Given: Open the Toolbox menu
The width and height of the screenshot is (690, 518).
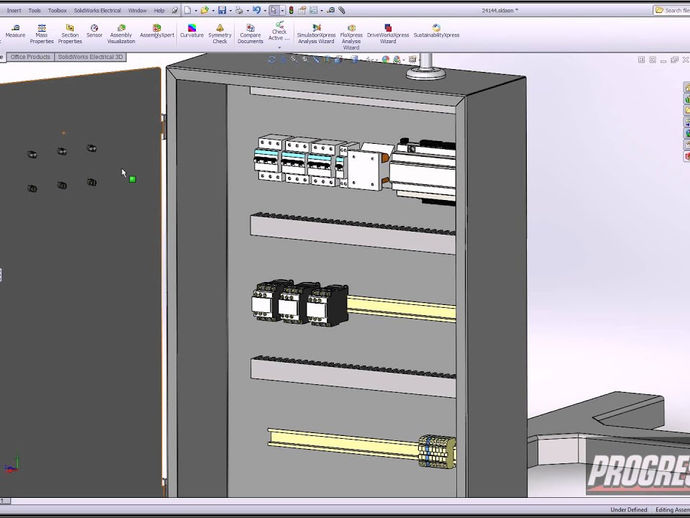Looking at the screenshot, I should coord(57,11).
